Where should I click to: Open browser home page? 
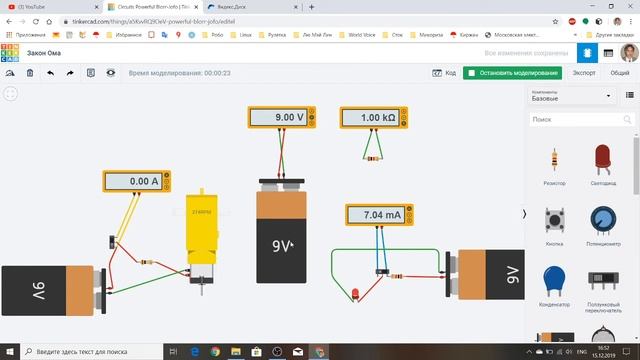pyautogui.click(x=49, y=22)
